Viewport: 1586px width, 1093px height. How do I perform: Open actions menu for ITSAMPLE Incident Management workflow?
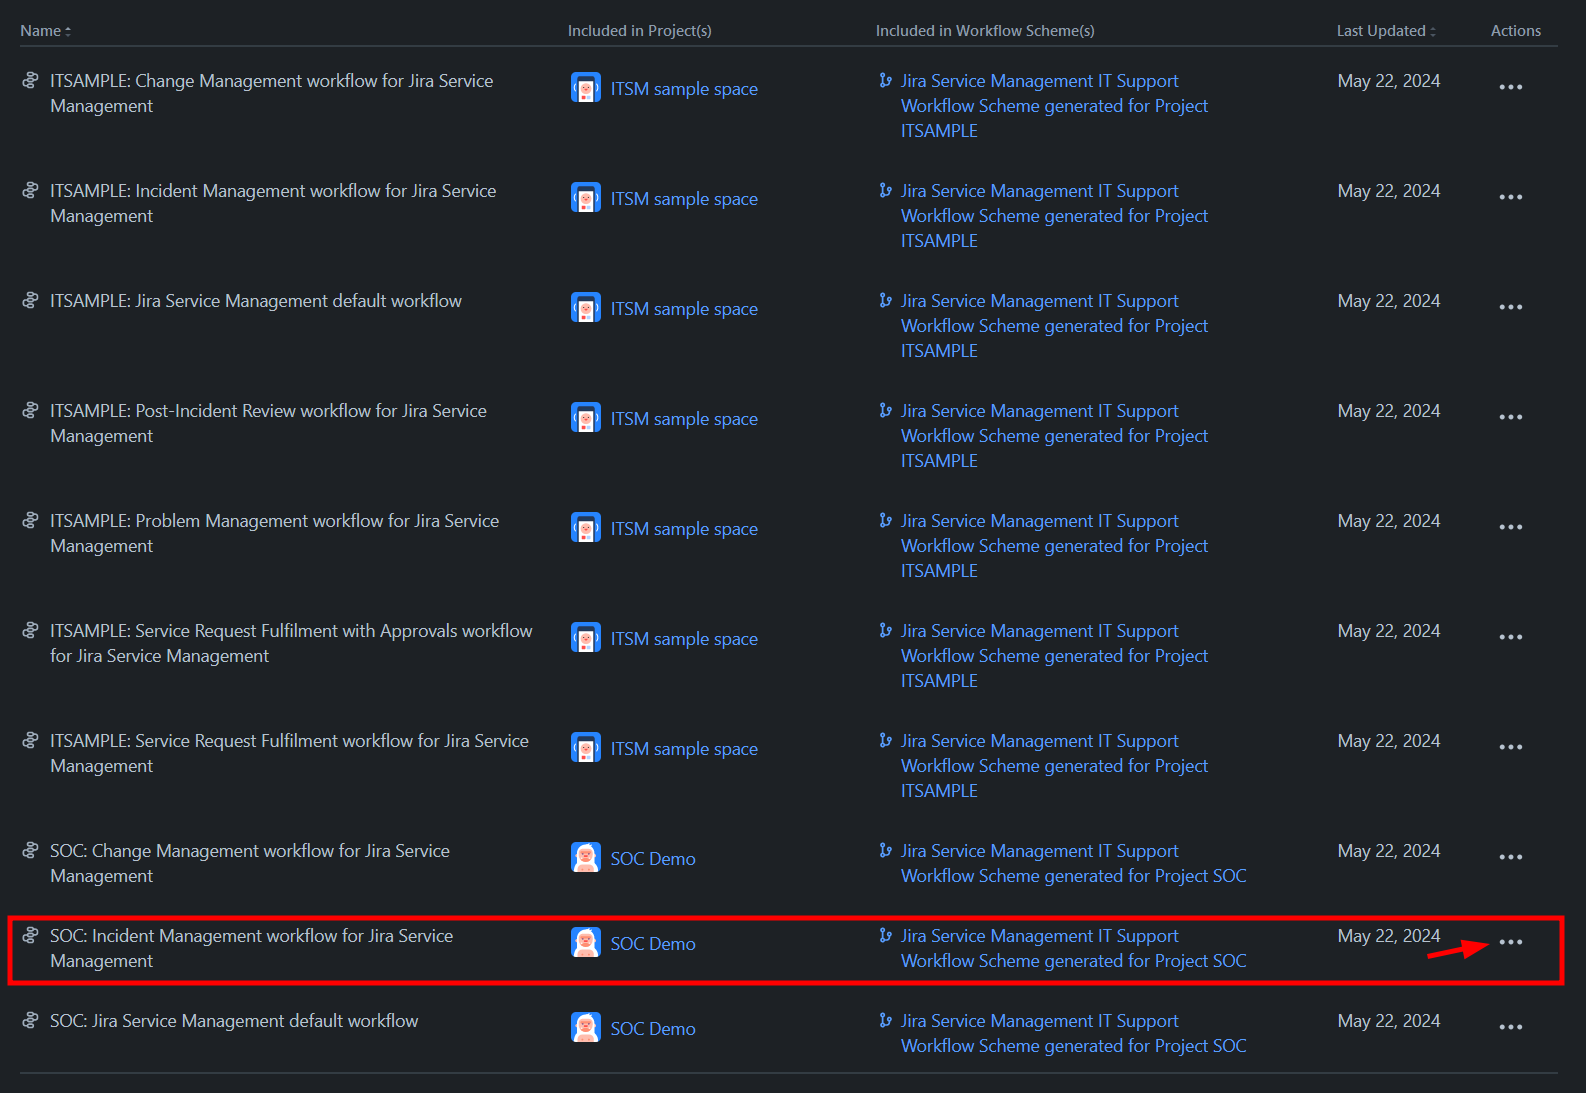point(1510,197)
